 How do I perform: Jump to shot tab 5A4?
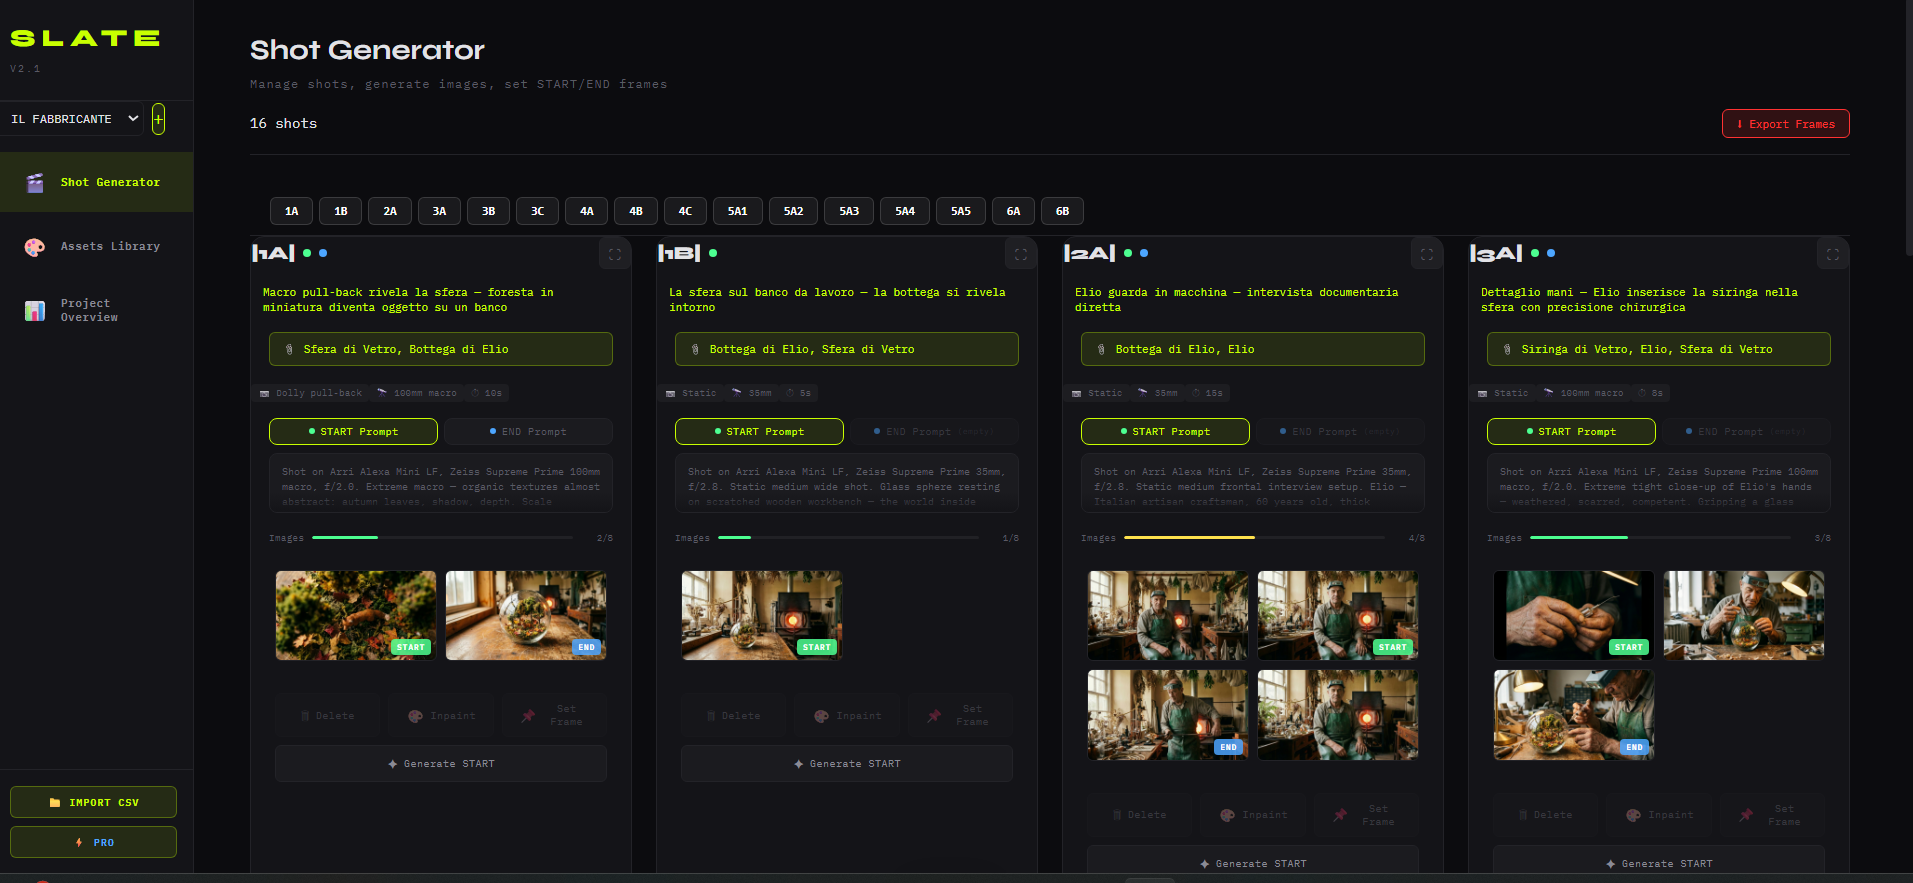905,211
